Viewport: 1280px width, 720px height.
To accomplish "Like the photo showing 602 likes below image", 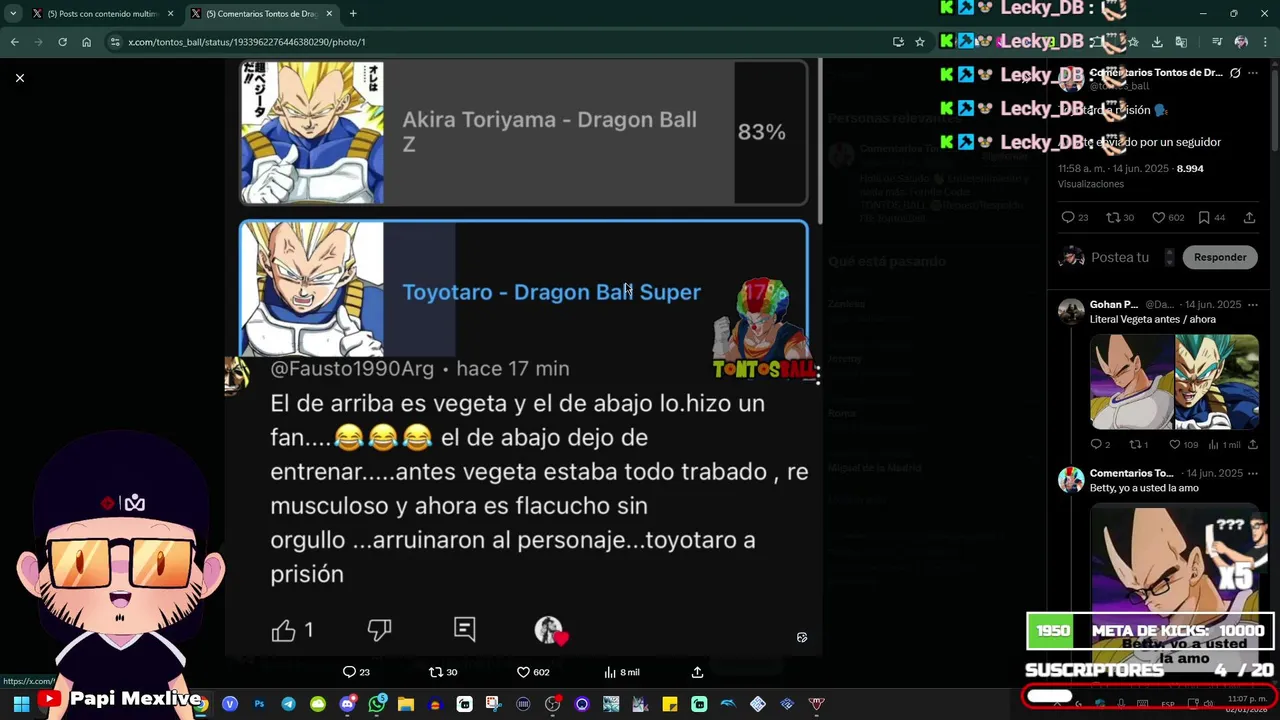I will click(533, 672).
